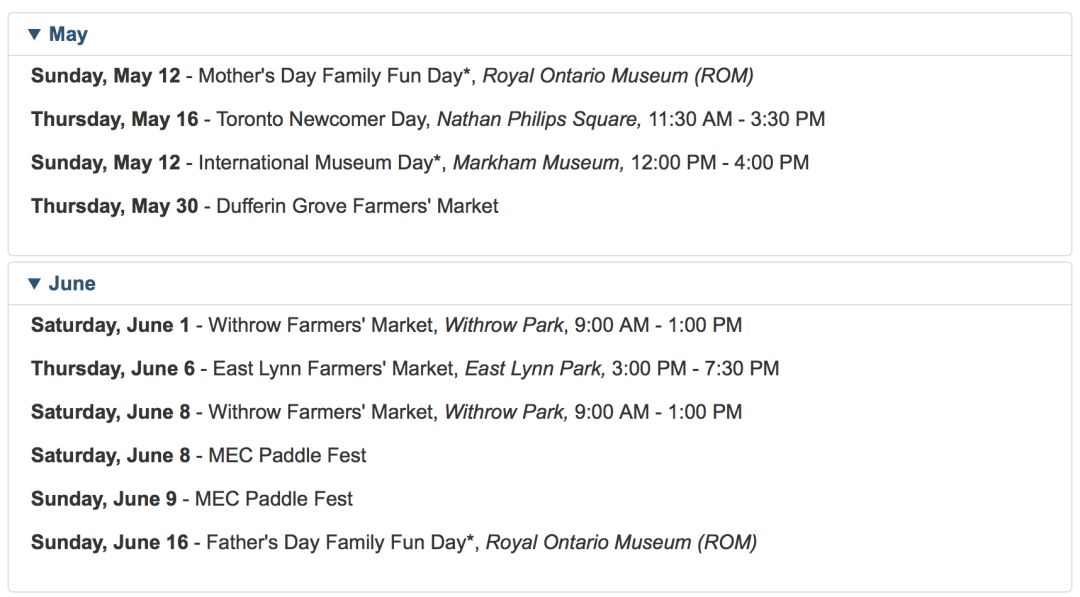The width and height of the screenshot is (1080, 597).
Task: Click Markham Museum location text
Action: pyautogui.click(x=539, y=163)
